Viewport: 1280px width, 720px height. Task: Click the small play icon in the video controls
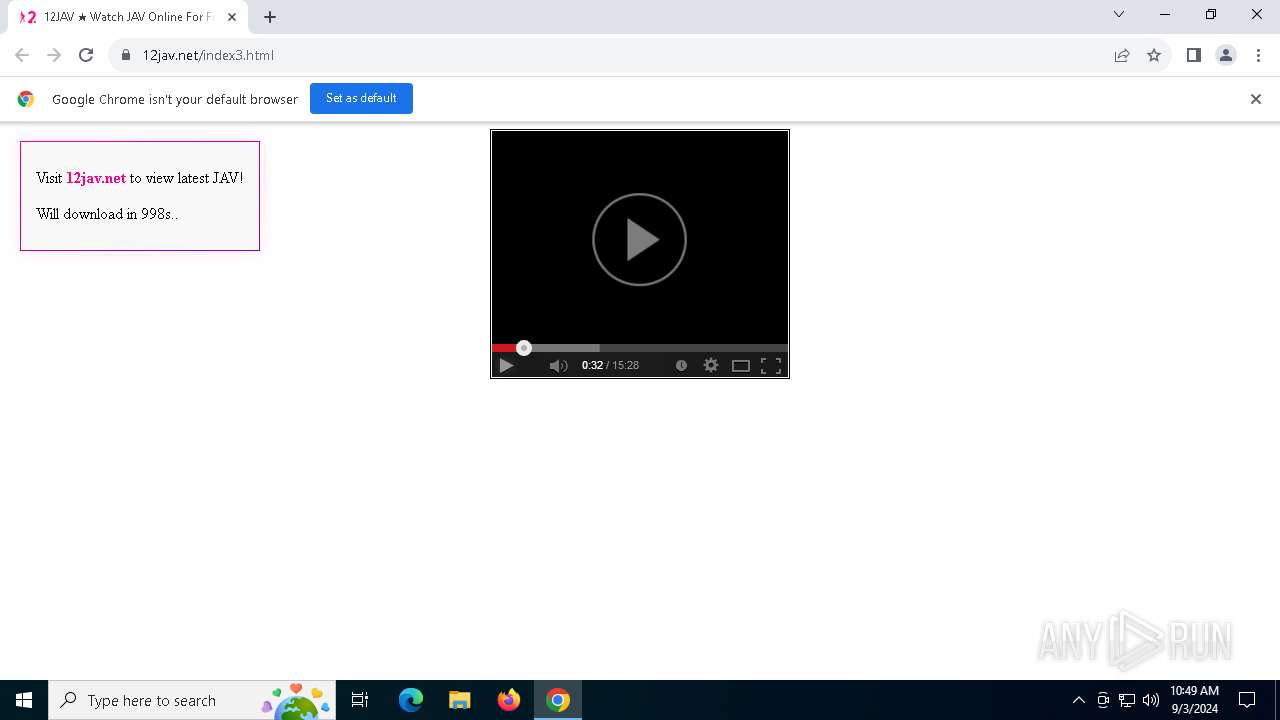click(x=506, y=366)
